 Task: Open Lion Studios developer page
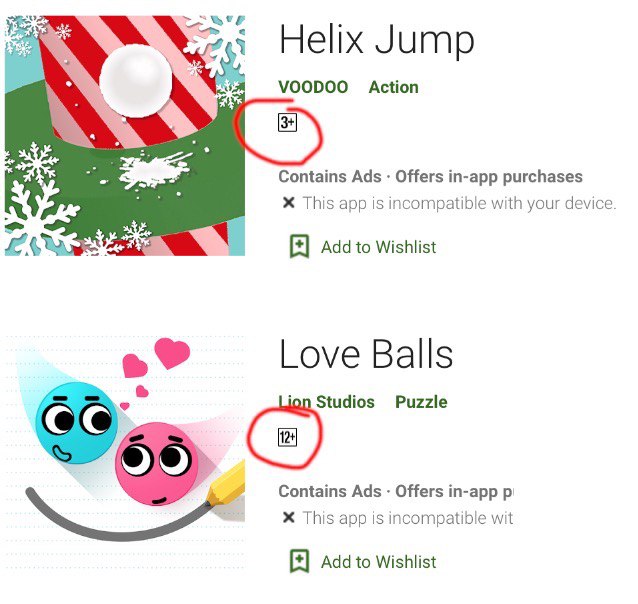[x=326, y=402]
